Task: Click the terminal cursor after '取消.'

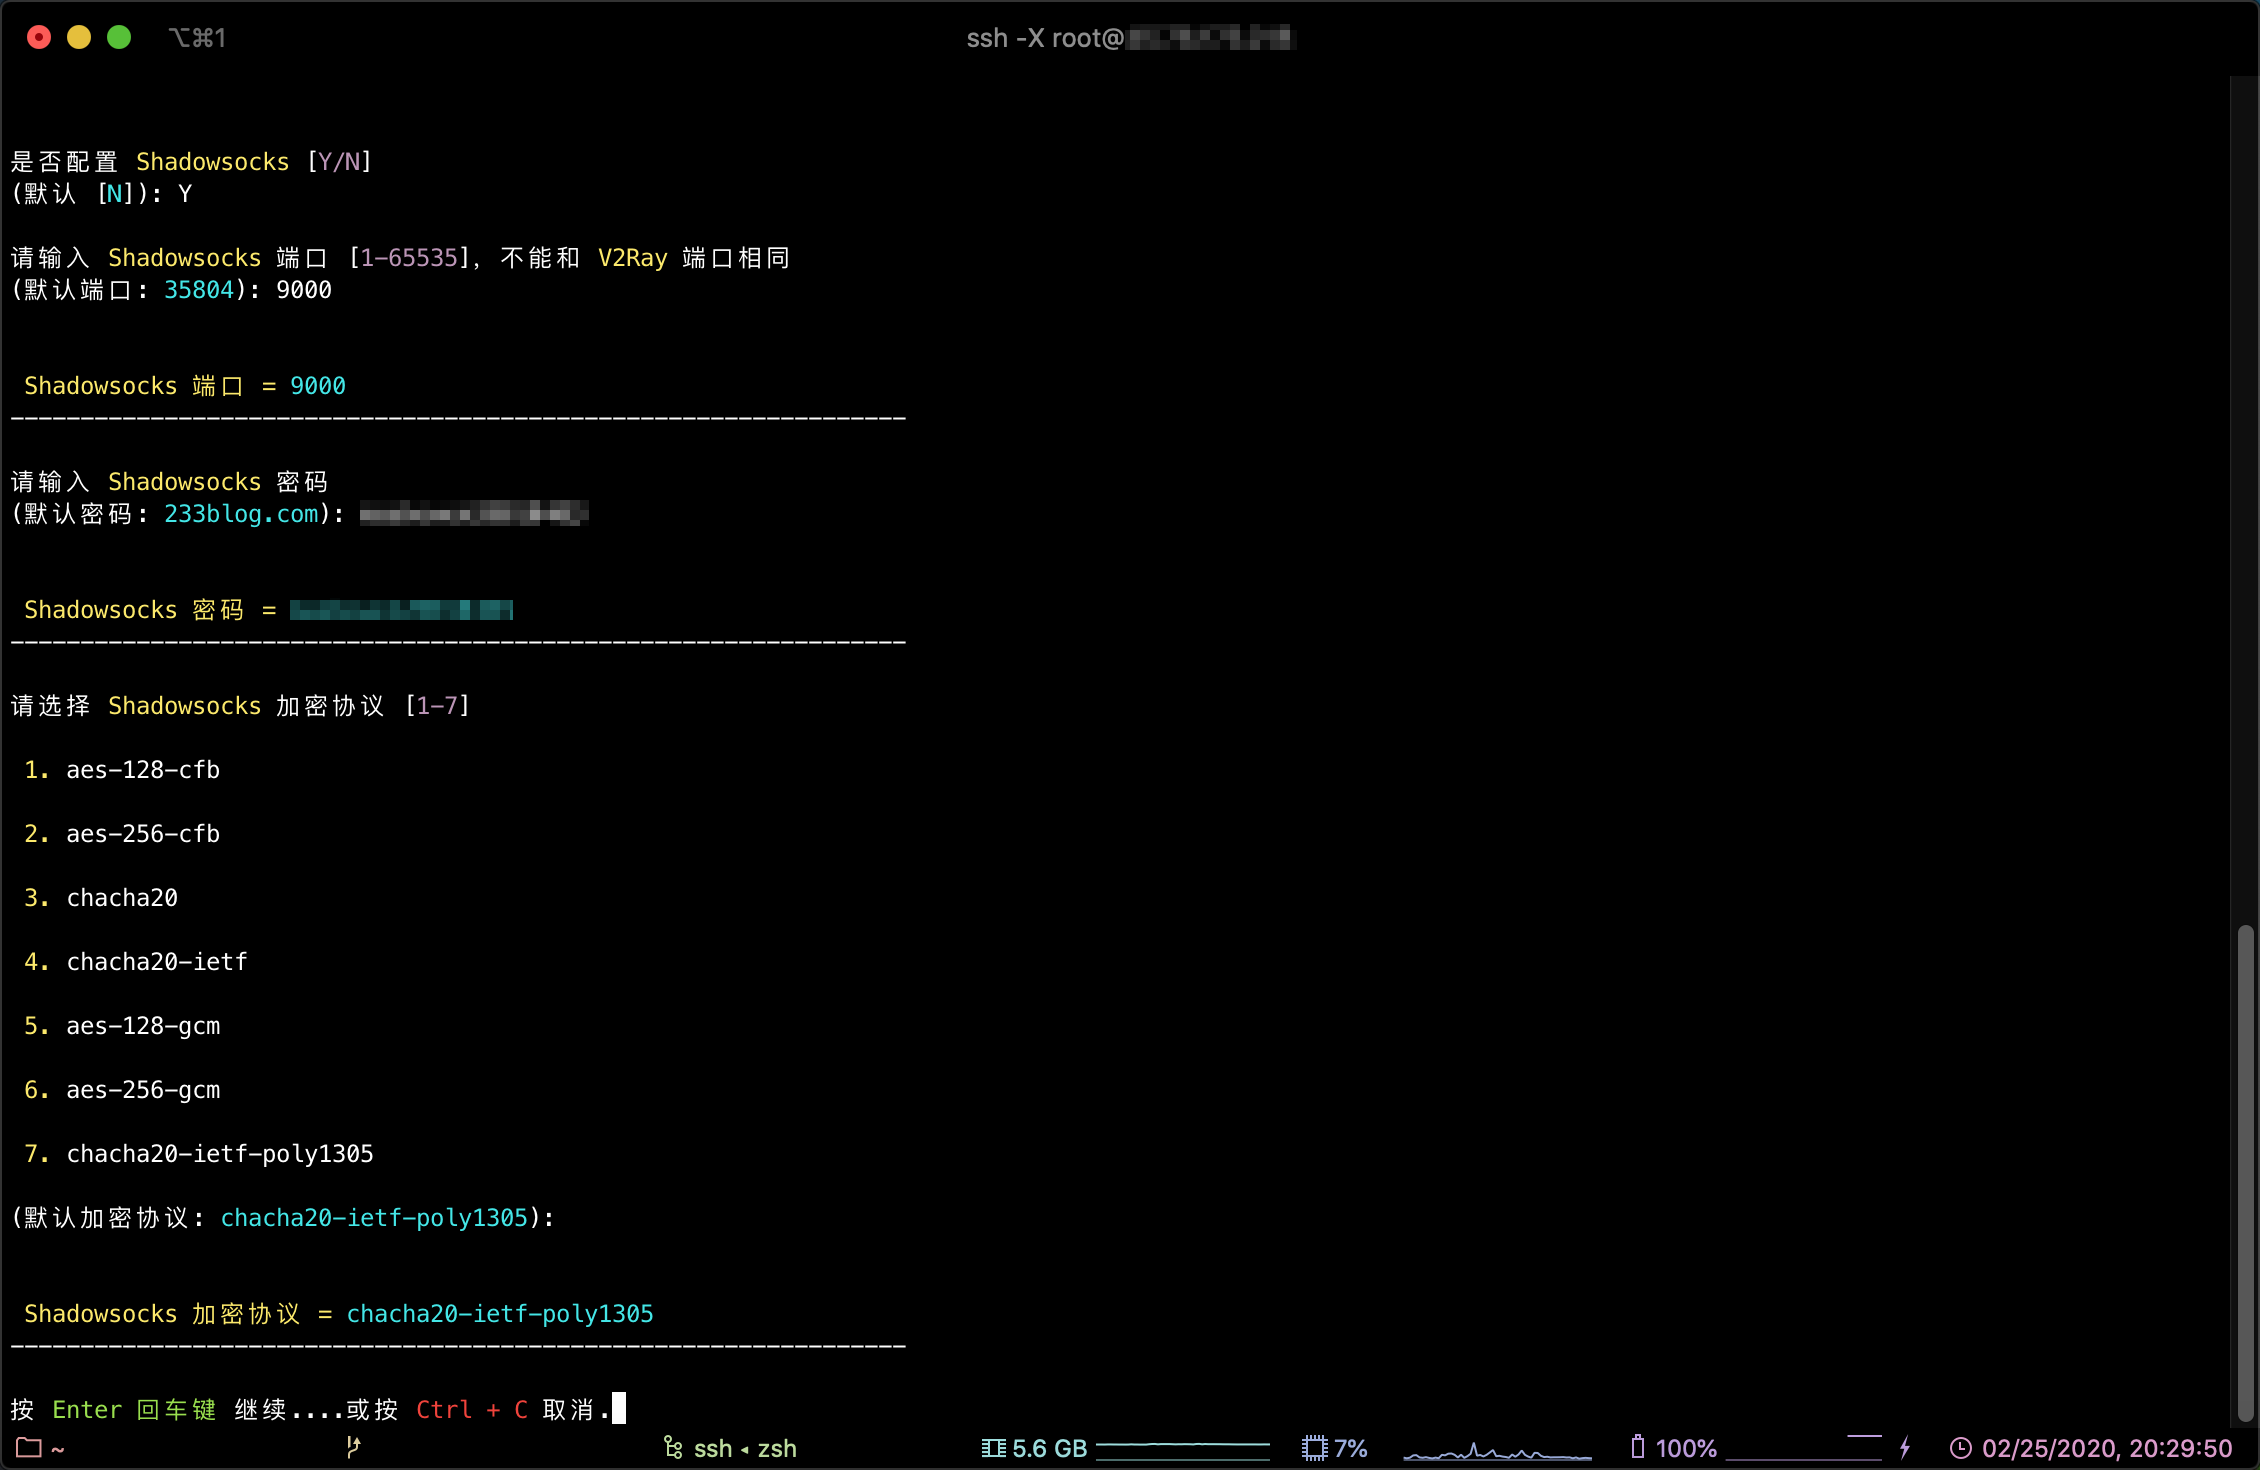Action: click(x=619, y=1408)
